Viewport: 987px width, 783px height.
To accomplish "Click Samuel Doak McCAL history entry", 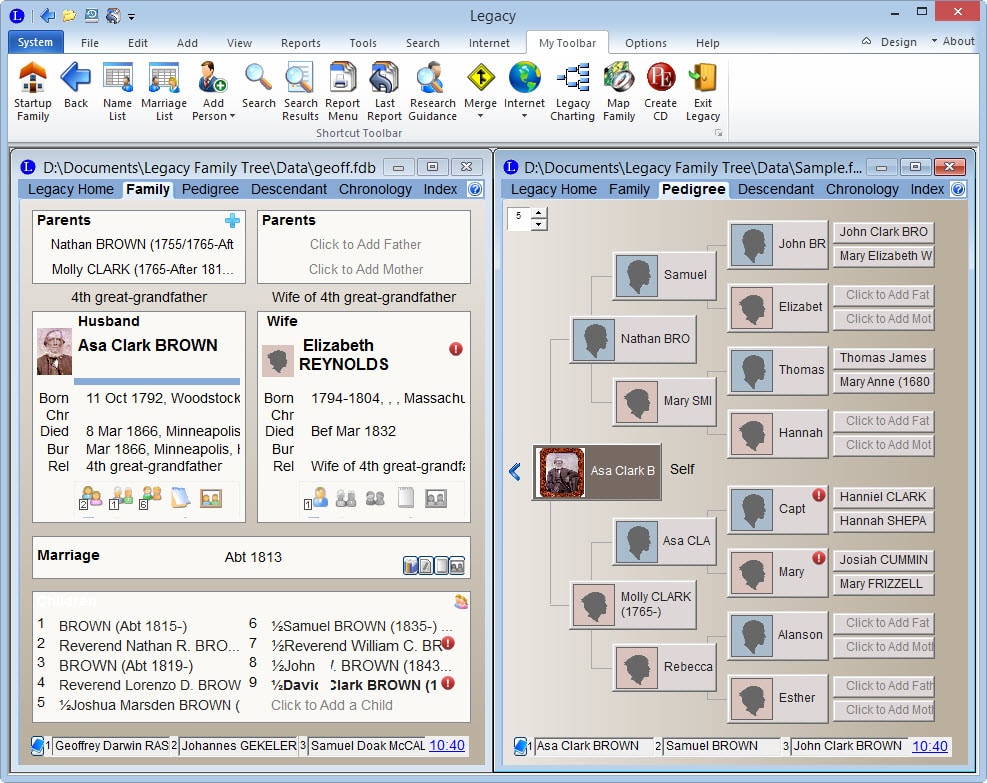I will [x=368, y=746].
